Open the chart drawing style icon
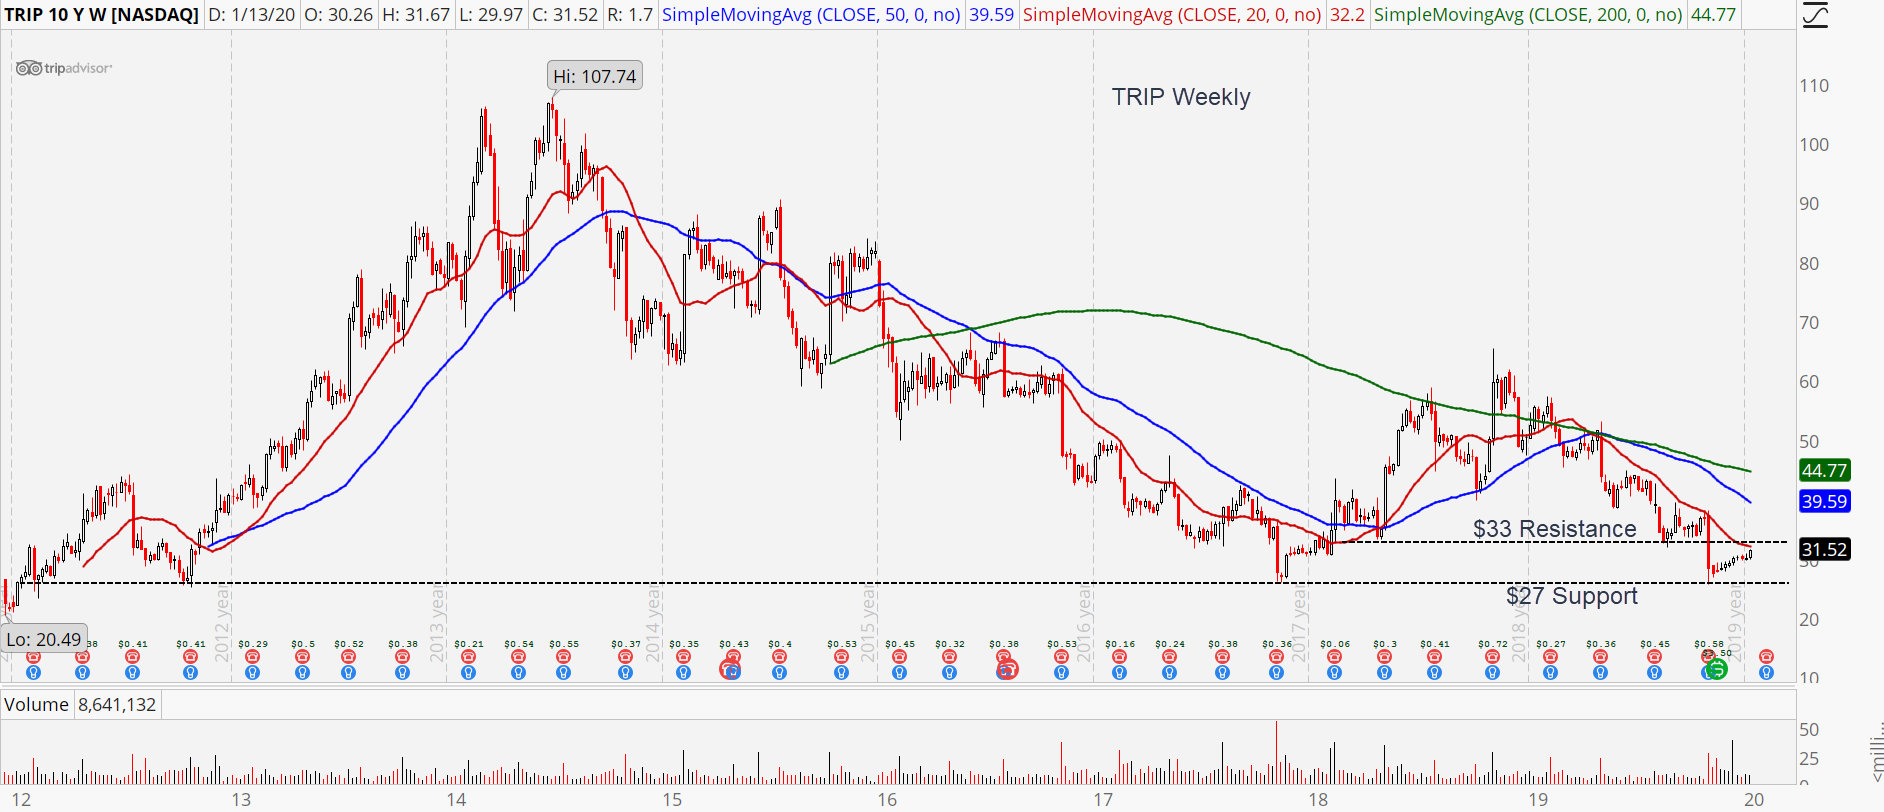 coord(1814,15)
